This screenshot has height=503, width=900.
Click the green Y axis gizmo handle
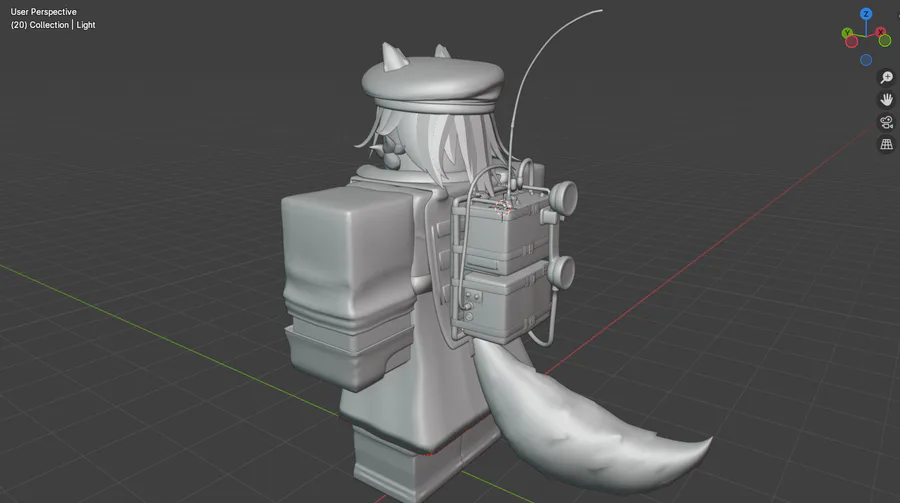[847, 33]
